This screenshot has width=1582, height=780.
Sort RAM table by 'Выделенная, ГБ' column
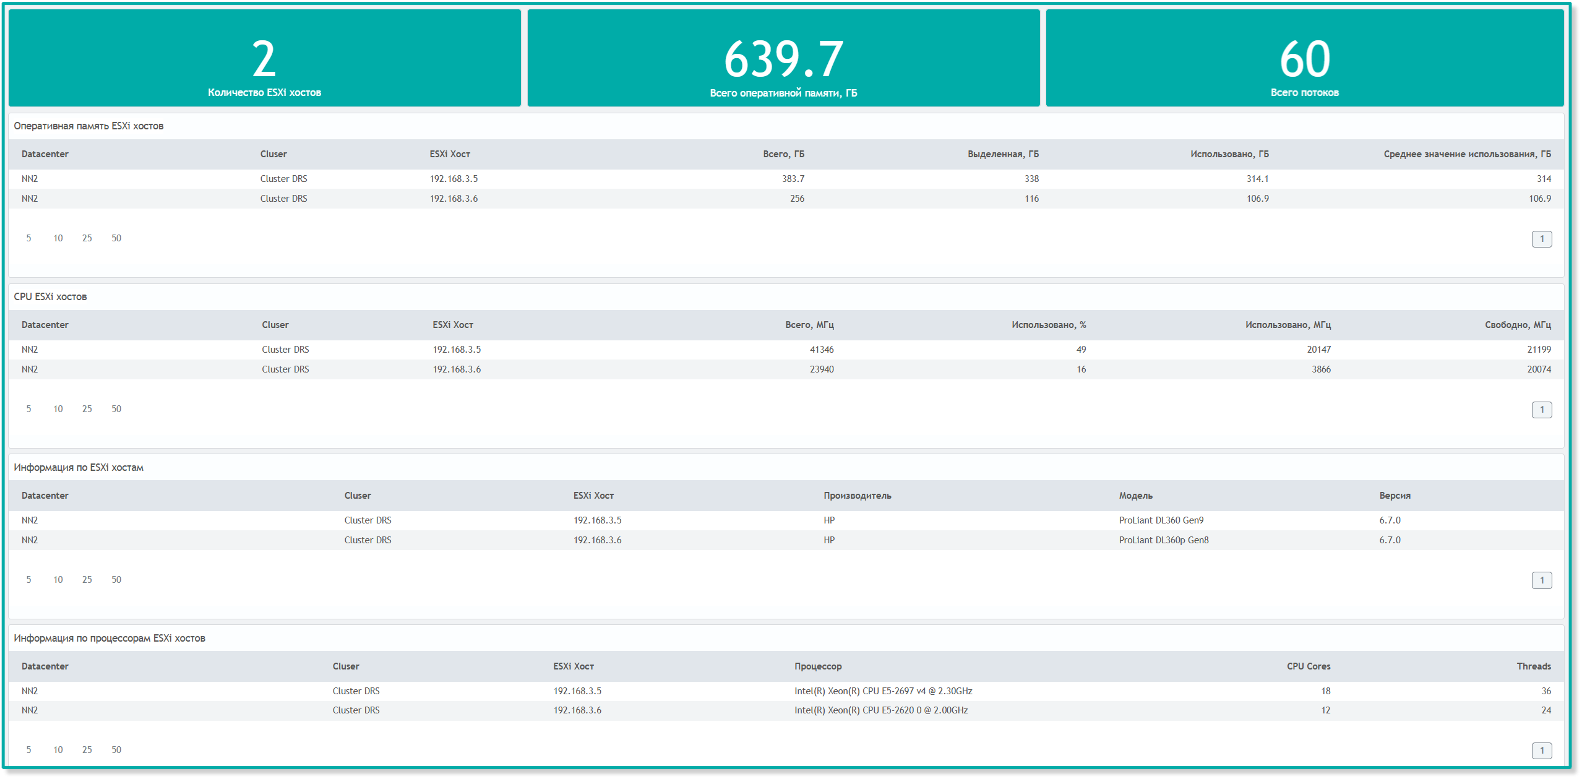point(1002,154)
